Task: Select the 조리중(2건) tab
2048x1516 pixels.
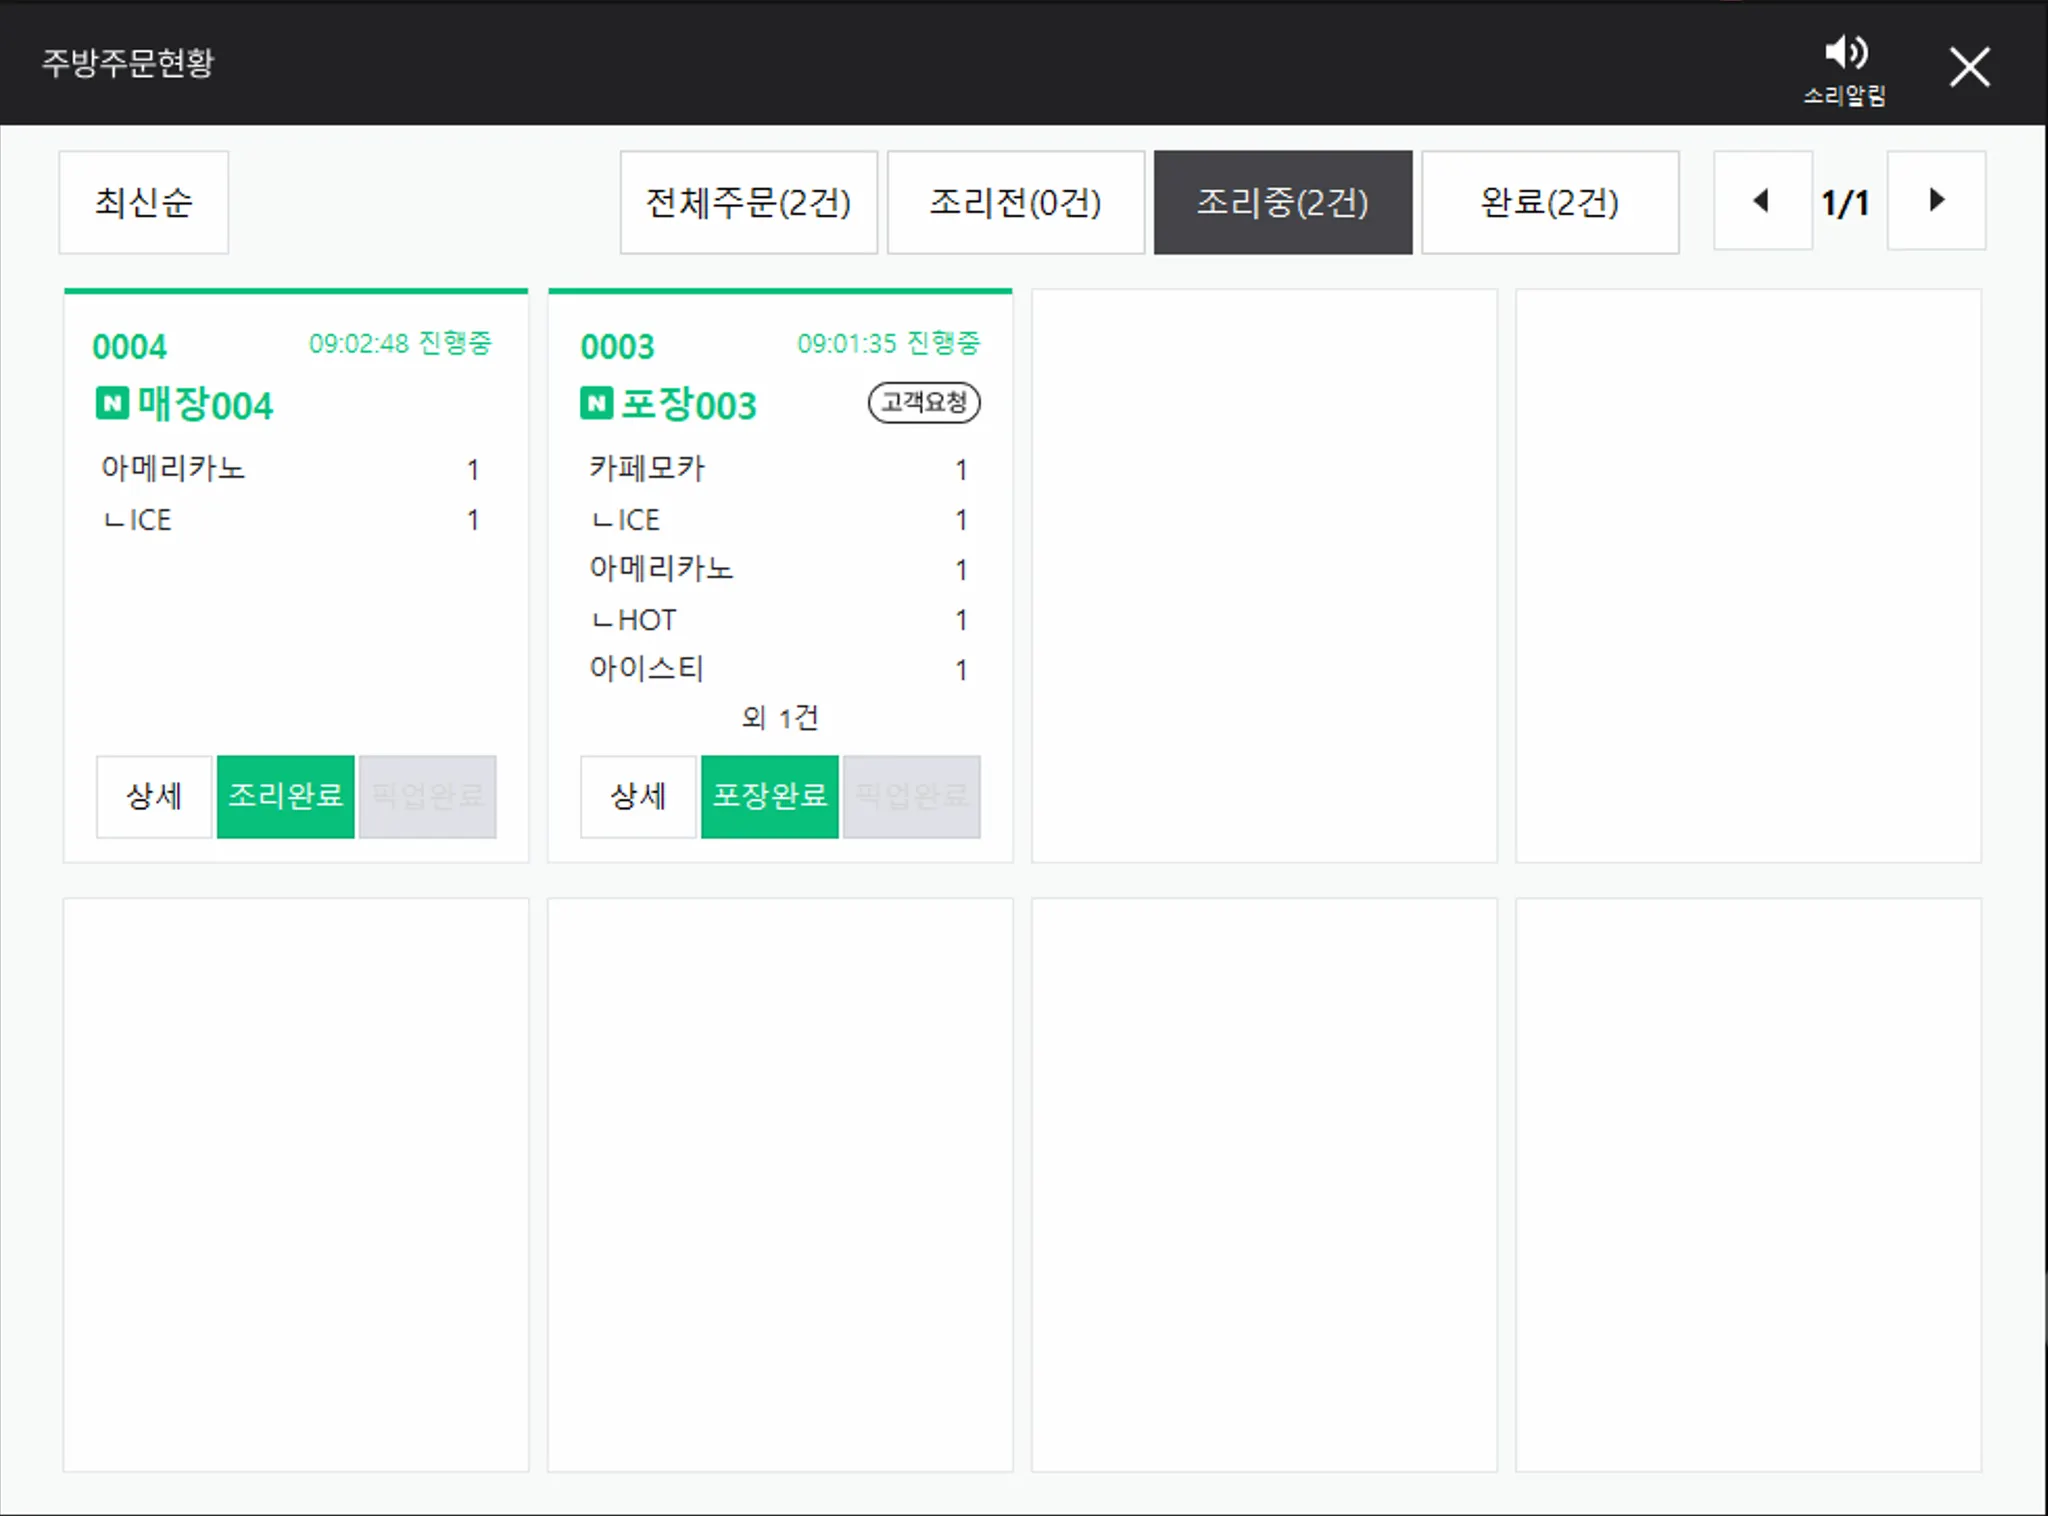Action: [x=1282, y=202]
